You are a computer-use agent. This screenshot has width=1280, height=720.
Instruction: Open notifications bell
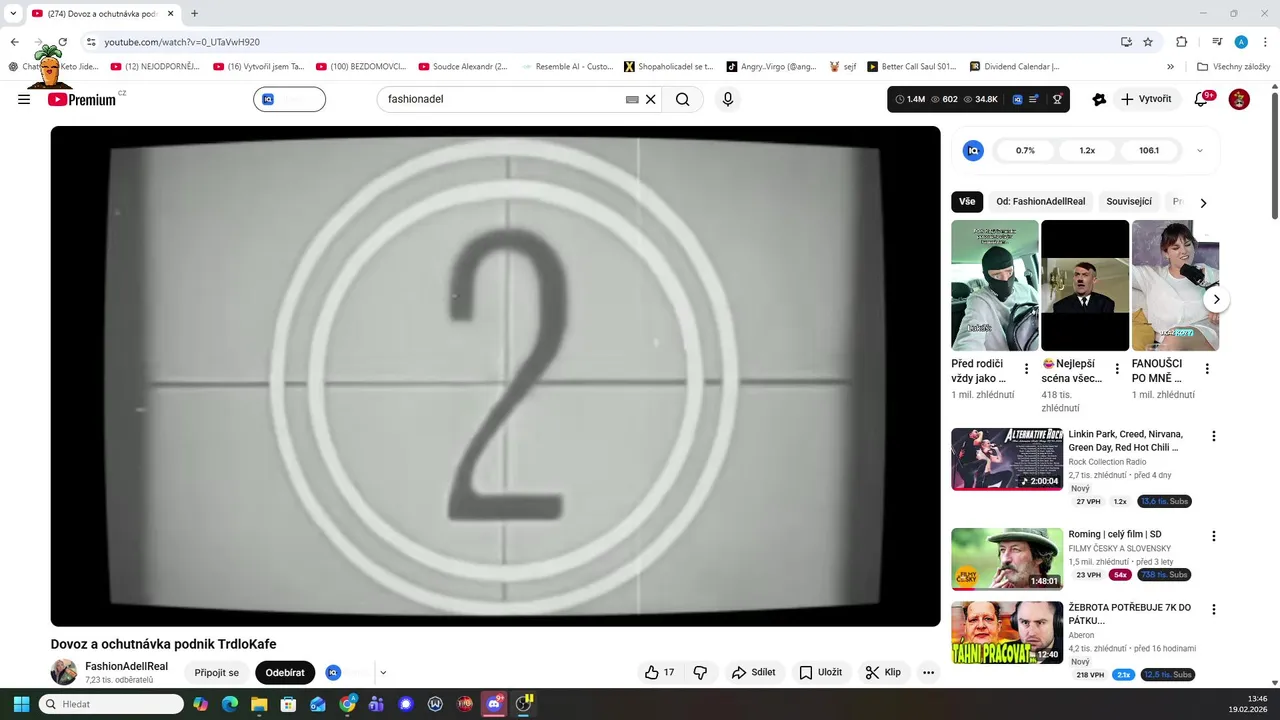[x=1202, y=99]
